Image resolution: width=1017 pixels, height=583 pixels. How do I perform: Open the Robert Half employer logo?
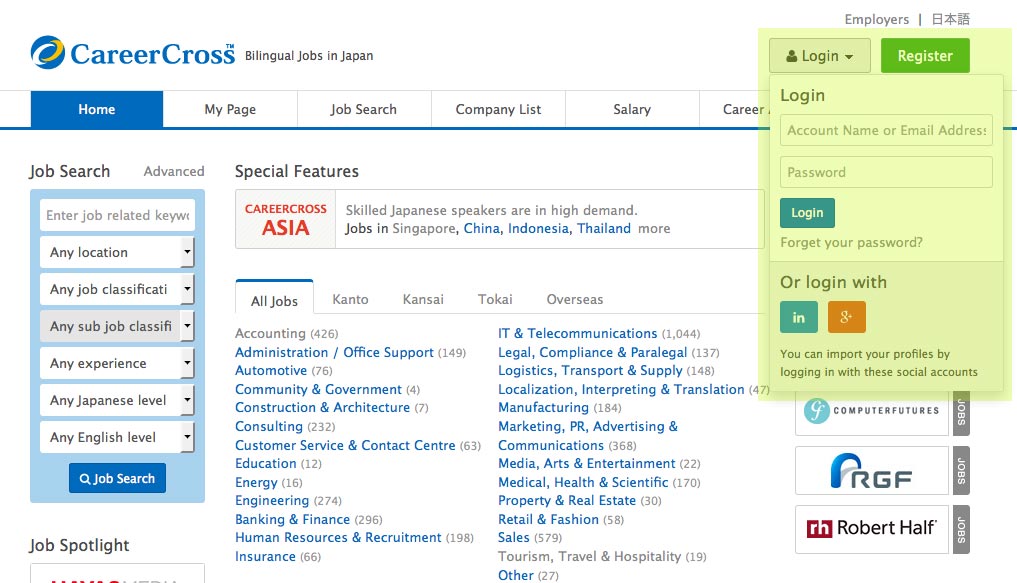click(x=872, y=529)
